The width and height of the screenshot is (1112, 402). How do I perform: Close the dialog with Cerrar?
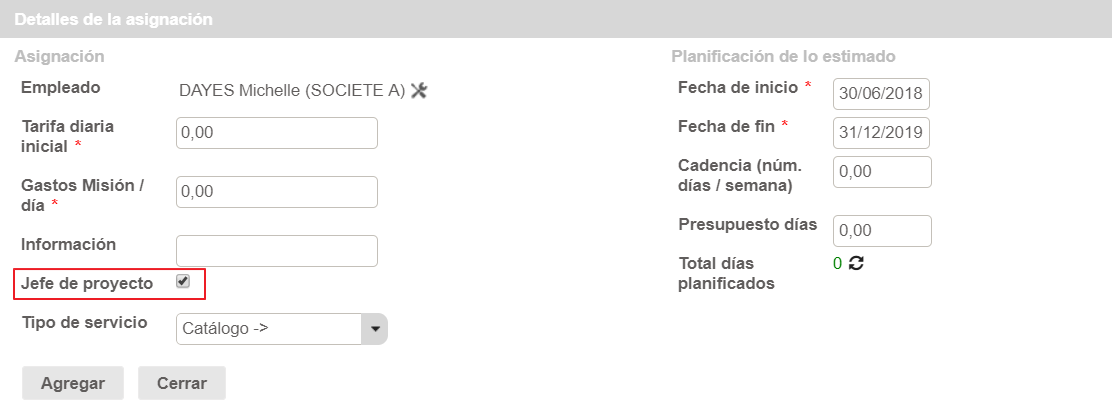182,383
